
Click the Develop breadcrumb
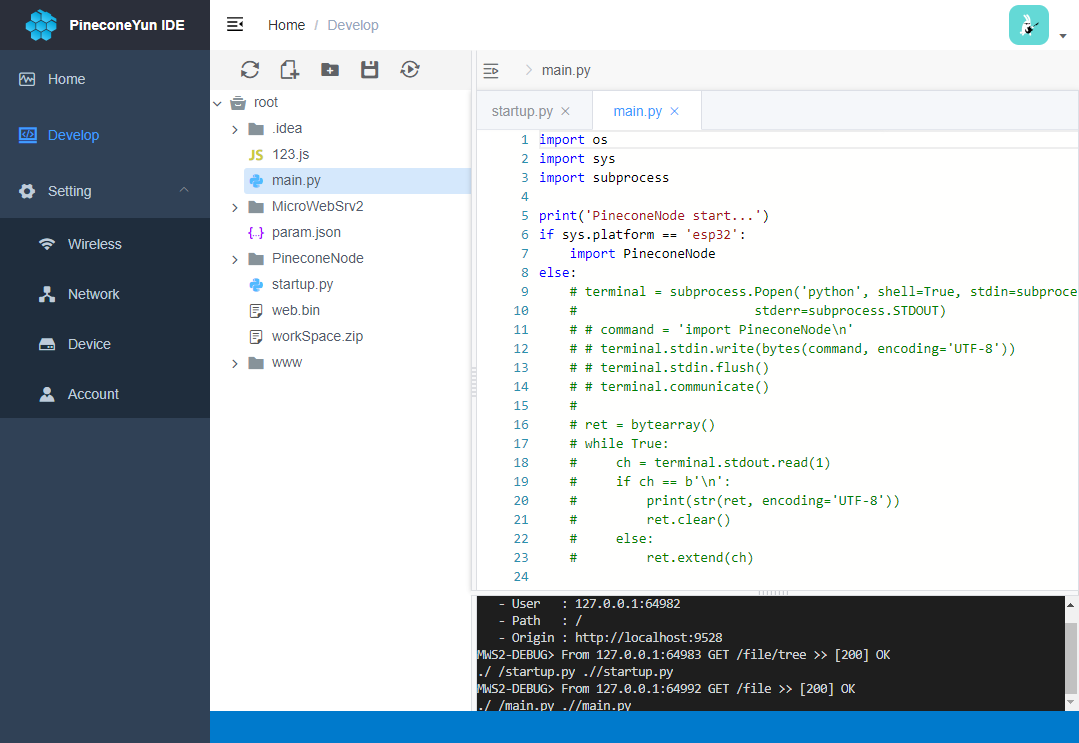[353, 25]
